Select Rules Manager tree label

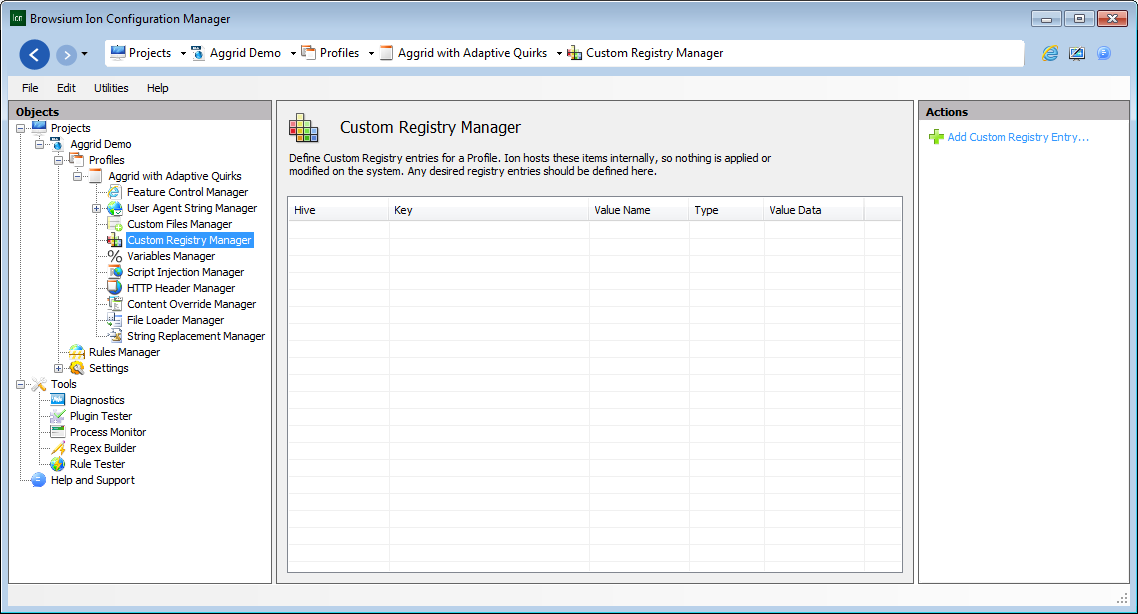point(125,352)
